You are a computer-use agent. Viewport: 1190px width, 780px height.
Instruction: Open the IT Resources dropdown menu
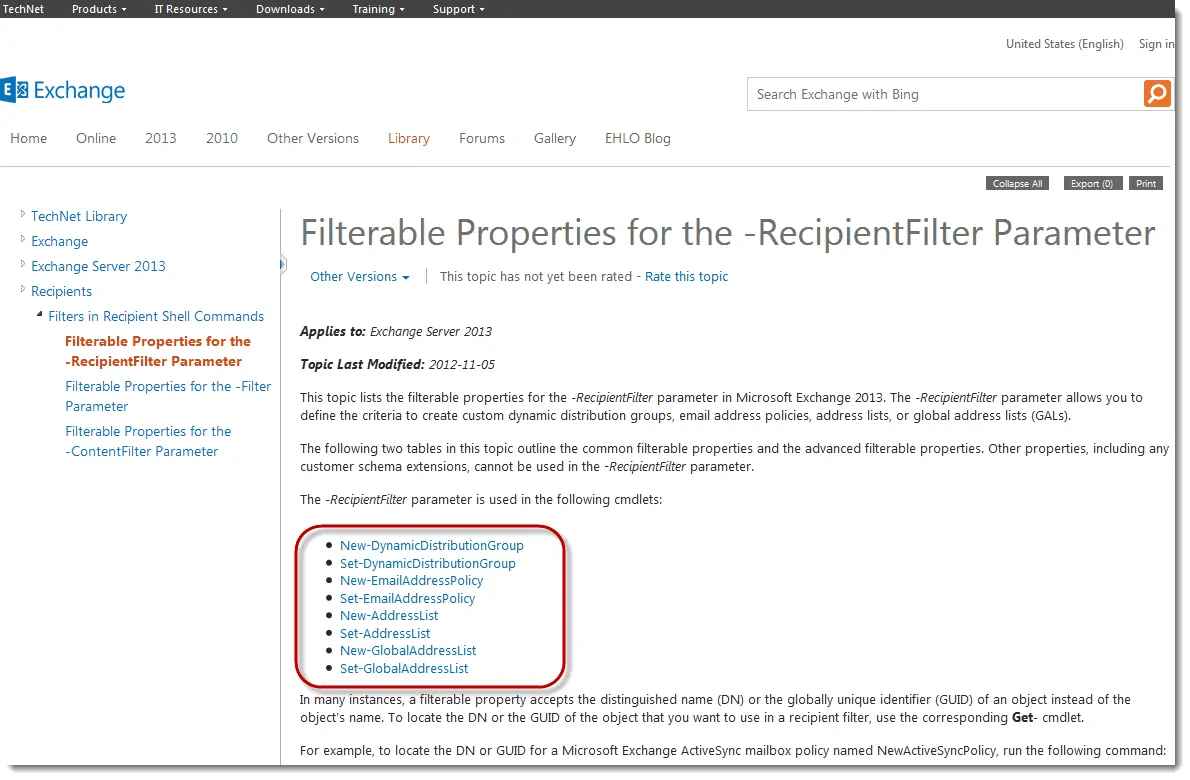click(190, 9)
